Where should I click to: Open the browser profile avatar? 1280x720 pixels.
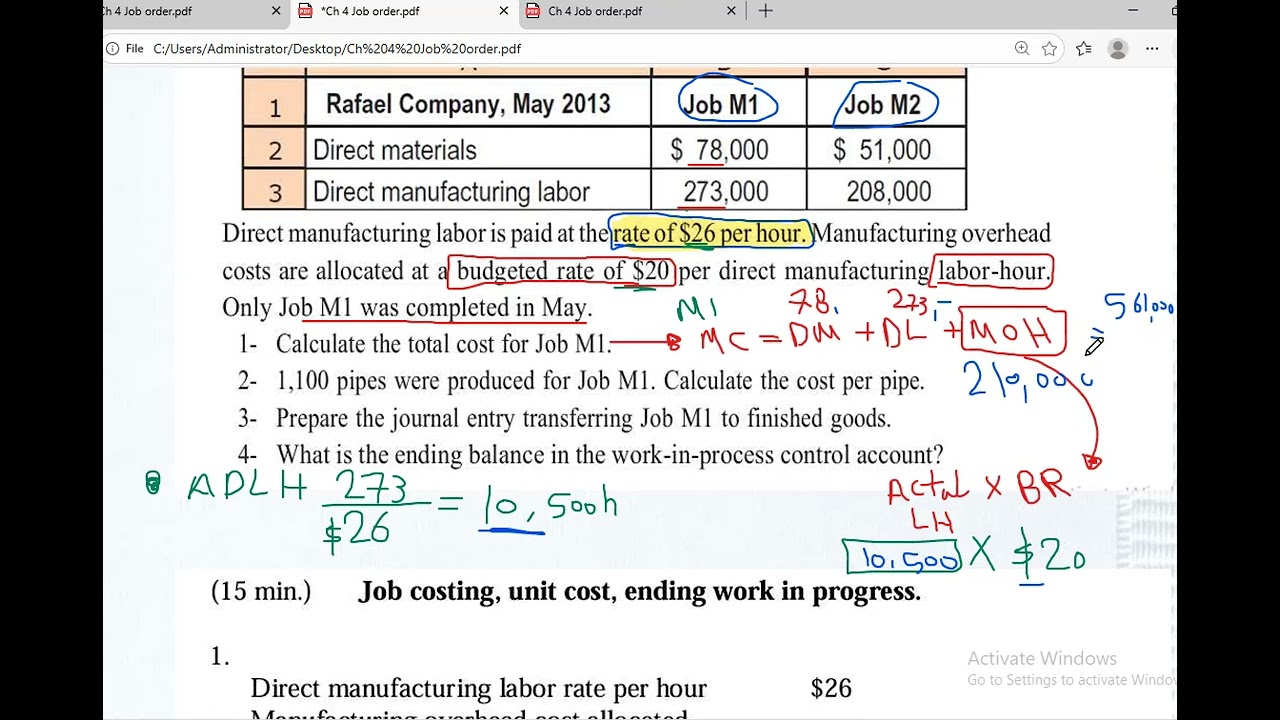tap(1118, 48)
